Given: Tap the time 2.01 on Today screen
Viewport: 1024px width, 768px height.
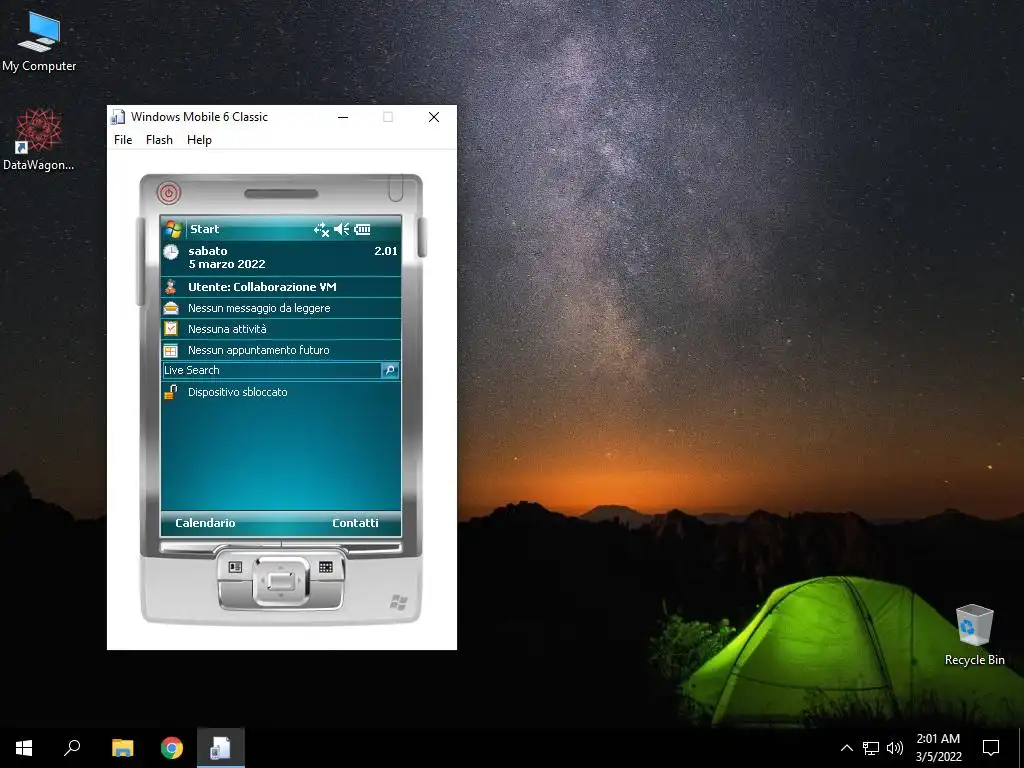Looking at the screenshot, I should pyautogui.click(x=386, y=251).
